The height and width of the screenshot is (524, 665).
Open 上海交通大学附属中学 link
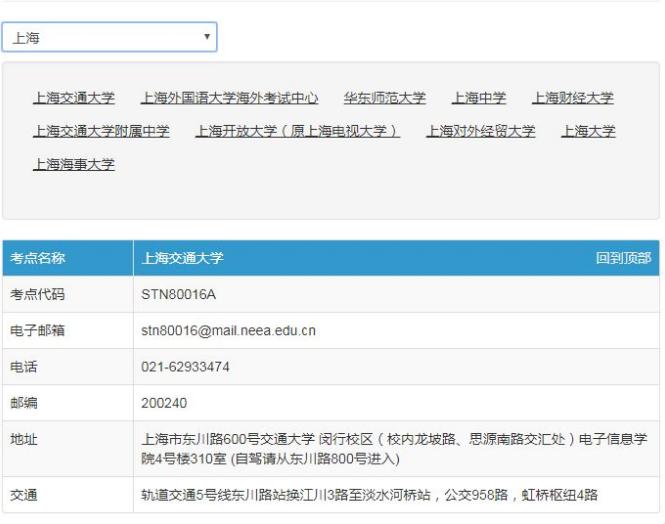(x=101, y=131)
